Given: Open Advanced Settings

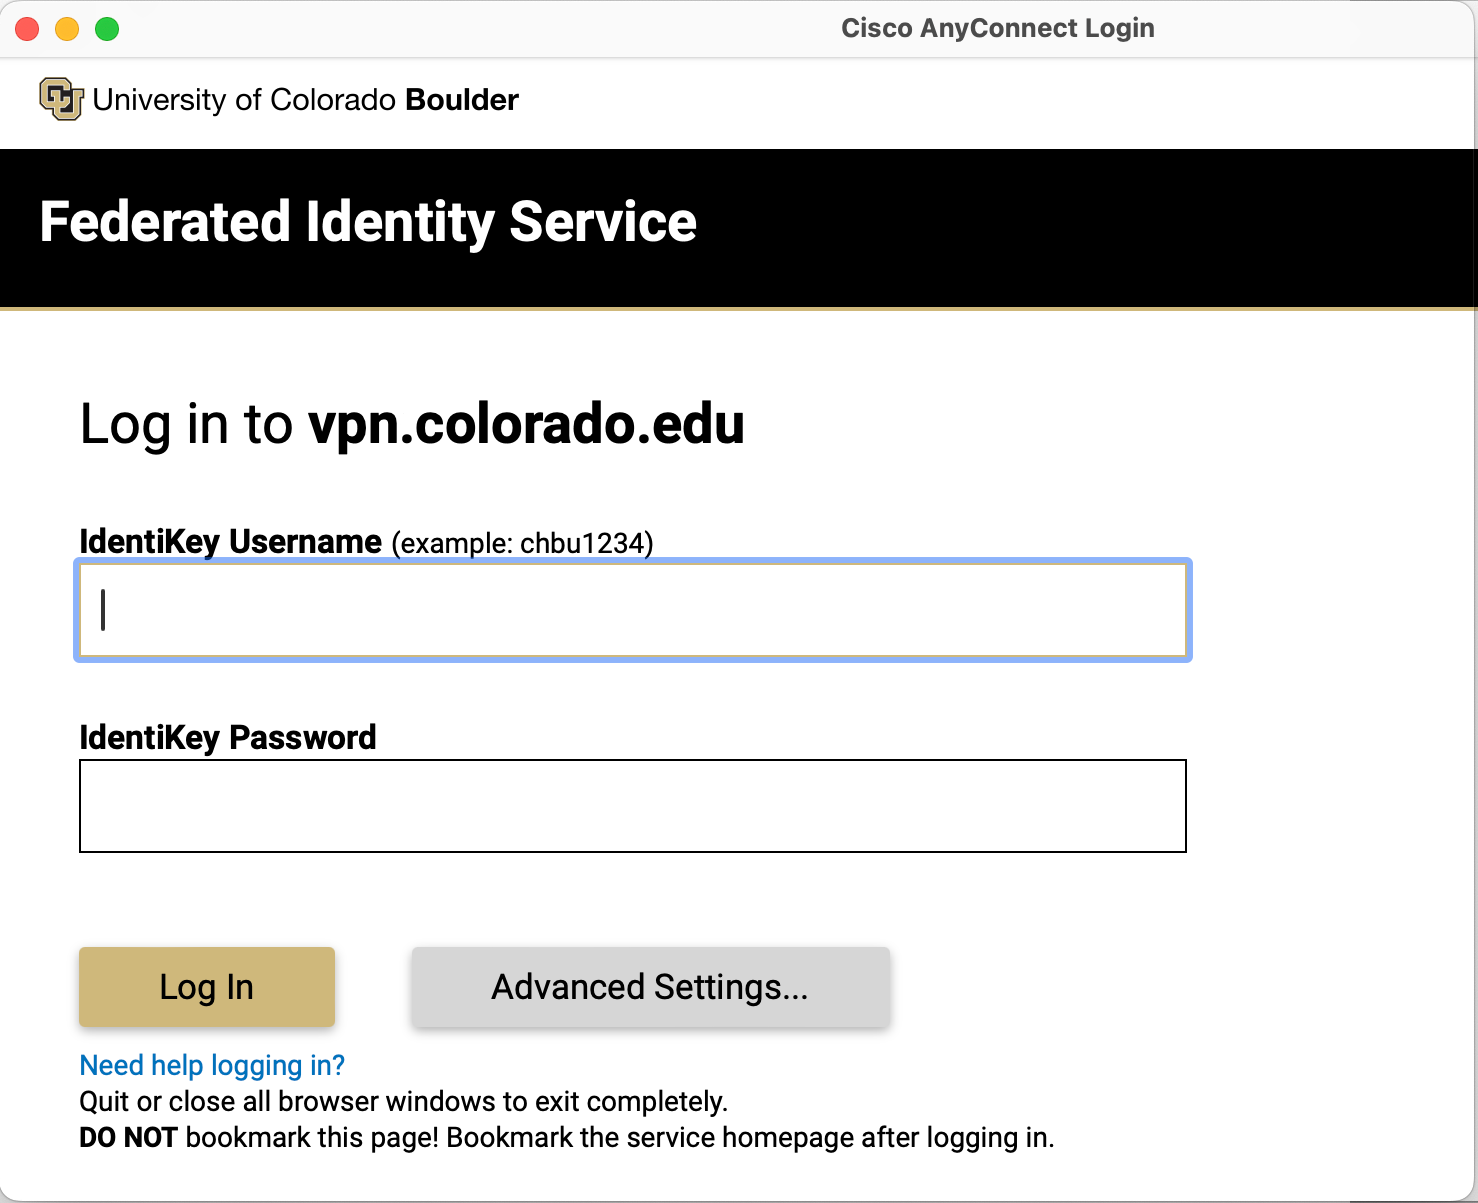Looking at the screenshot, I should pyautogui.click(x=650, y=987).
